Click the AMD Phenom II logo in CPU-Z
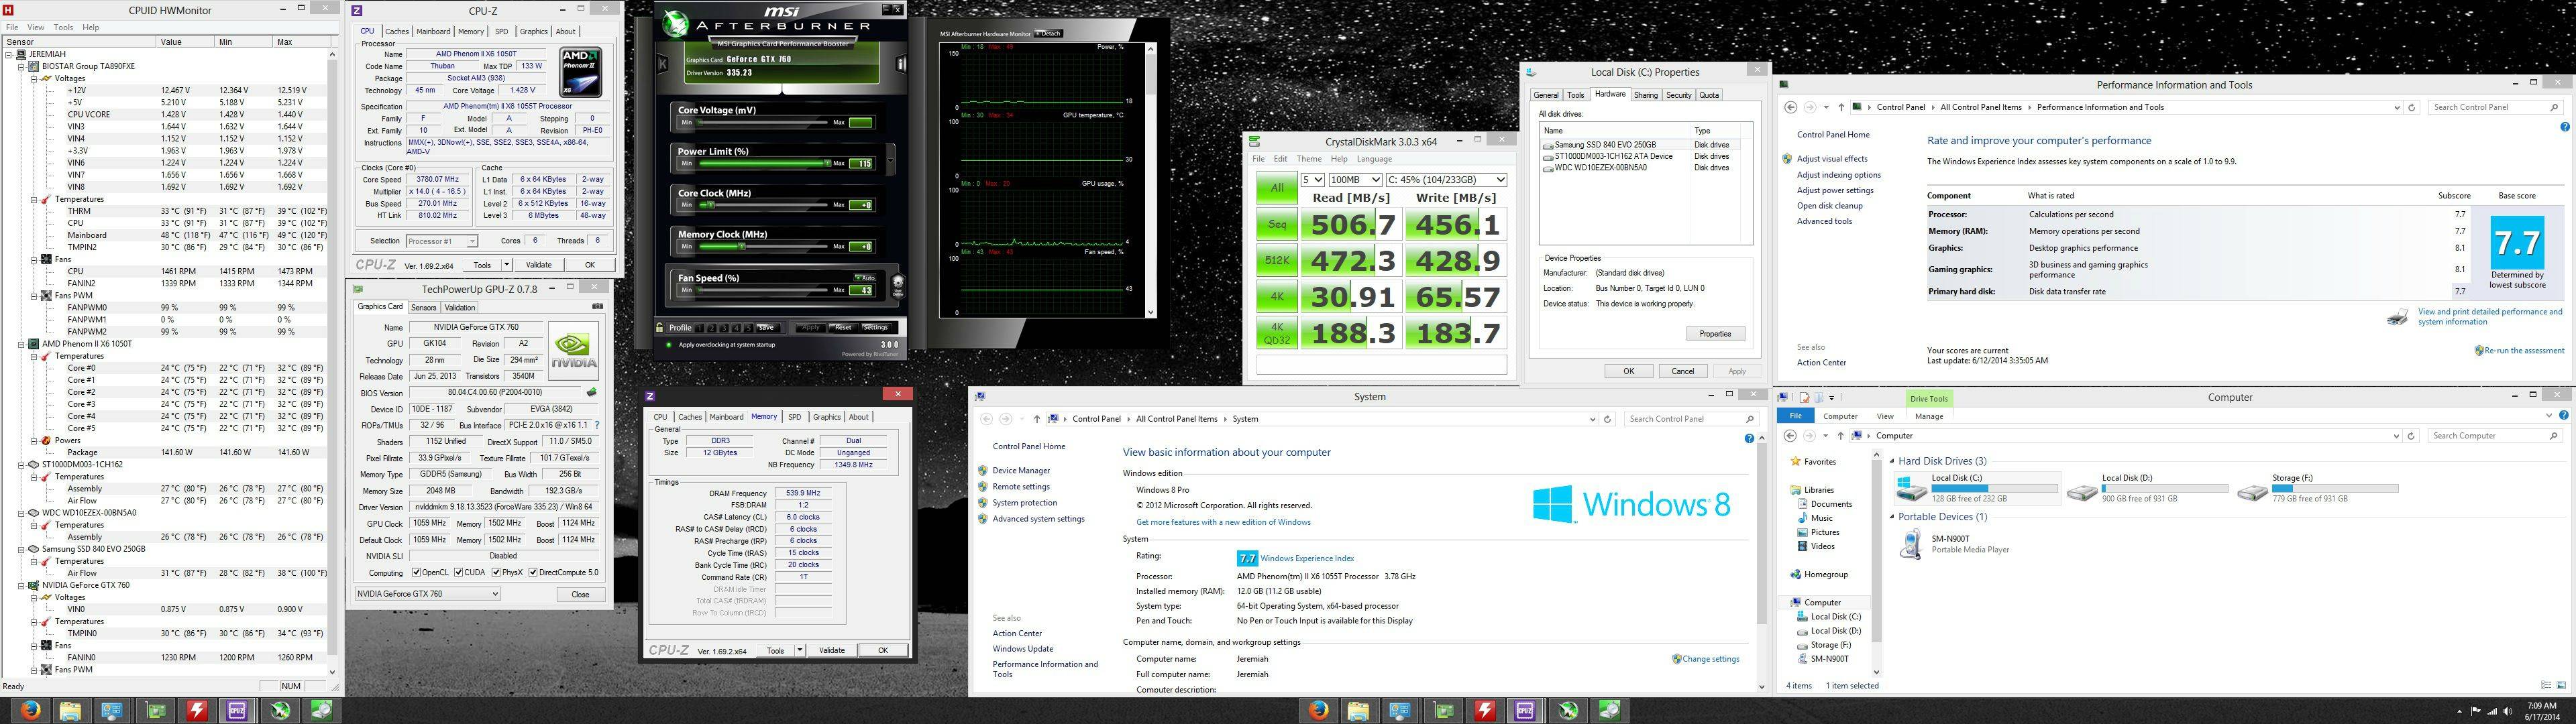 tap(580, 73)
